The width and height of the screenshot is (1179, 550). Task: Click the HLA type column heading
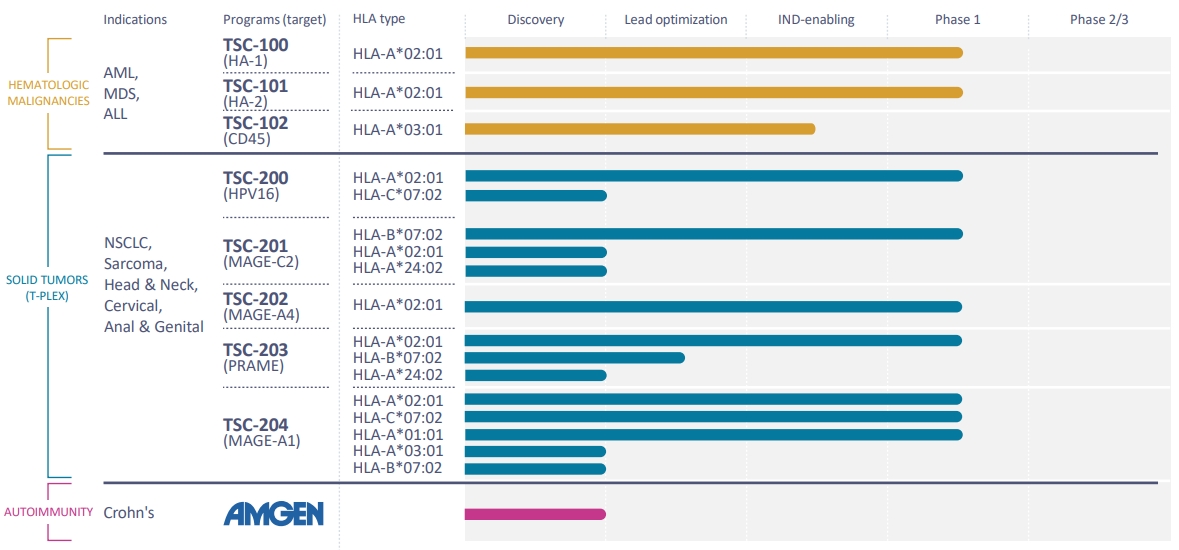[x=379, y=20]
